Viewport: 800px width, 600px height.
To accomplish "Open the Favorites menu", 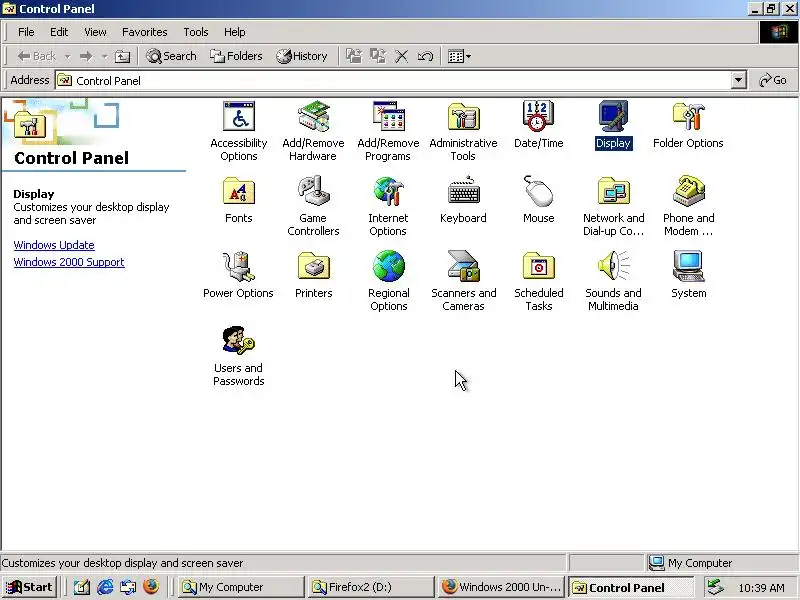I will pyautogui.click(x=144, y=32).
